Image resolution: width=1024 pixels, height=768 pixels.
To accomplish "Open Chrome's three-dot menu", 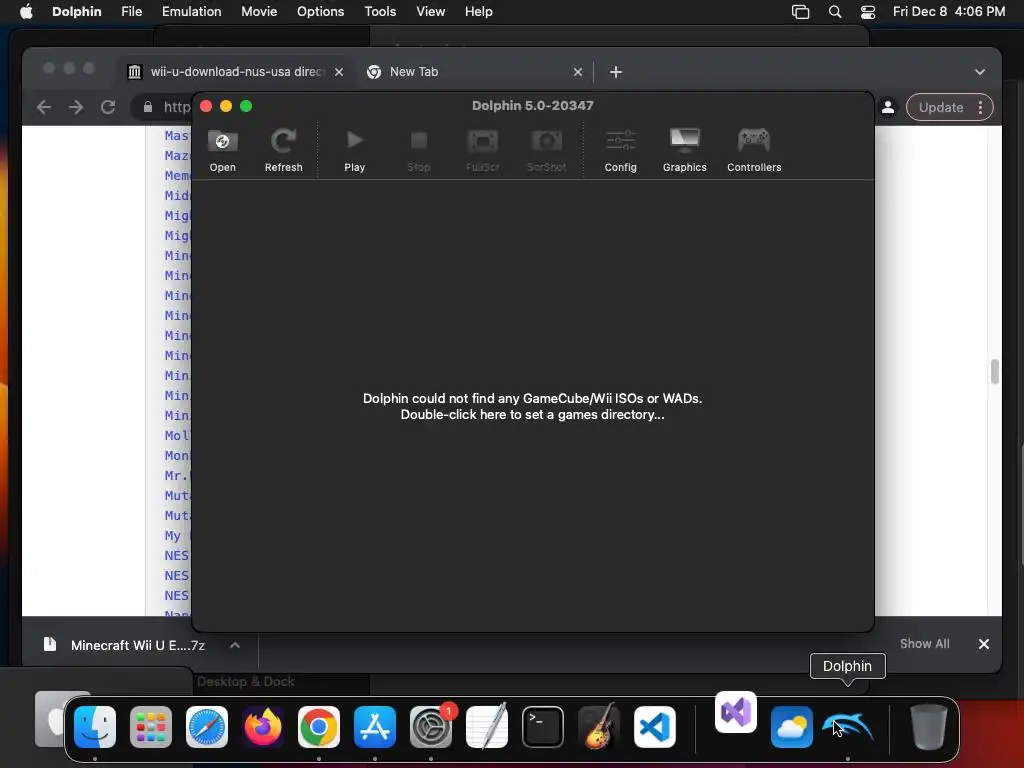I will 980,107.
